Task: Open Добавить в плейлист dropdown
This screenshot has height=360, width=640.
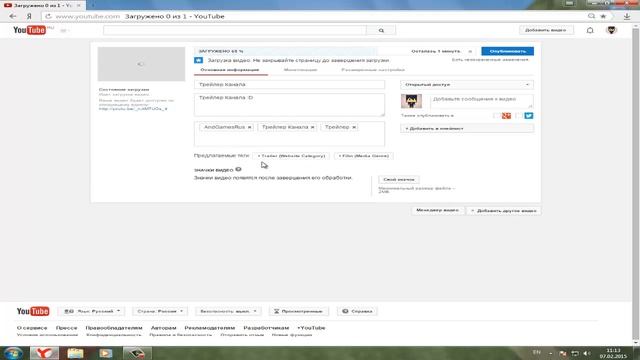Action: pyautogui.click(x=467, y=129)
